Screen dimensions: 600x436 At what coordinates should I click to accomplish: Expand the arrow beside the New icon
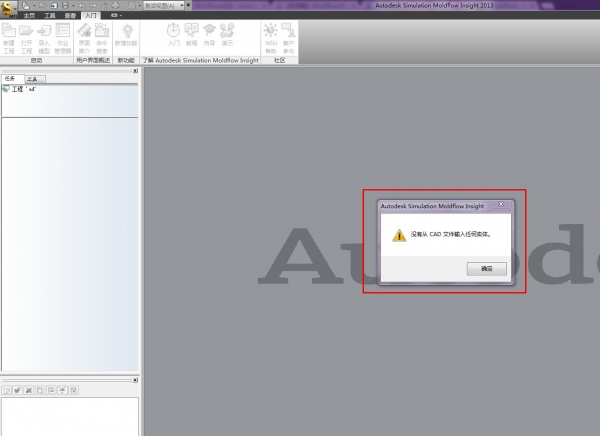point(33,6)
